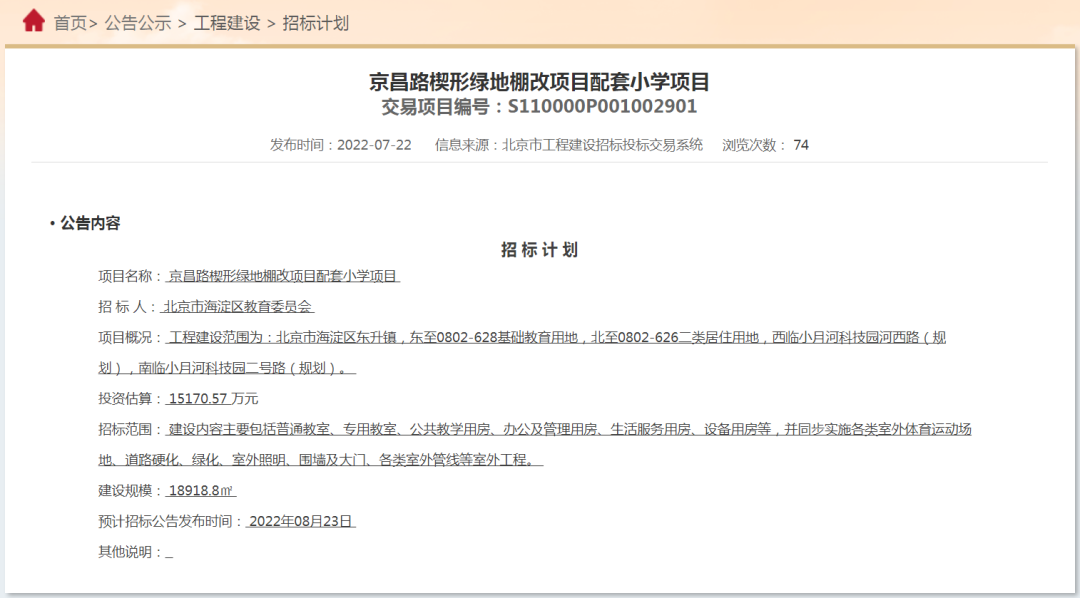The image size is (1080, 598).
Task: Select transaction number S110000P001002901
Action: (602, 107)
